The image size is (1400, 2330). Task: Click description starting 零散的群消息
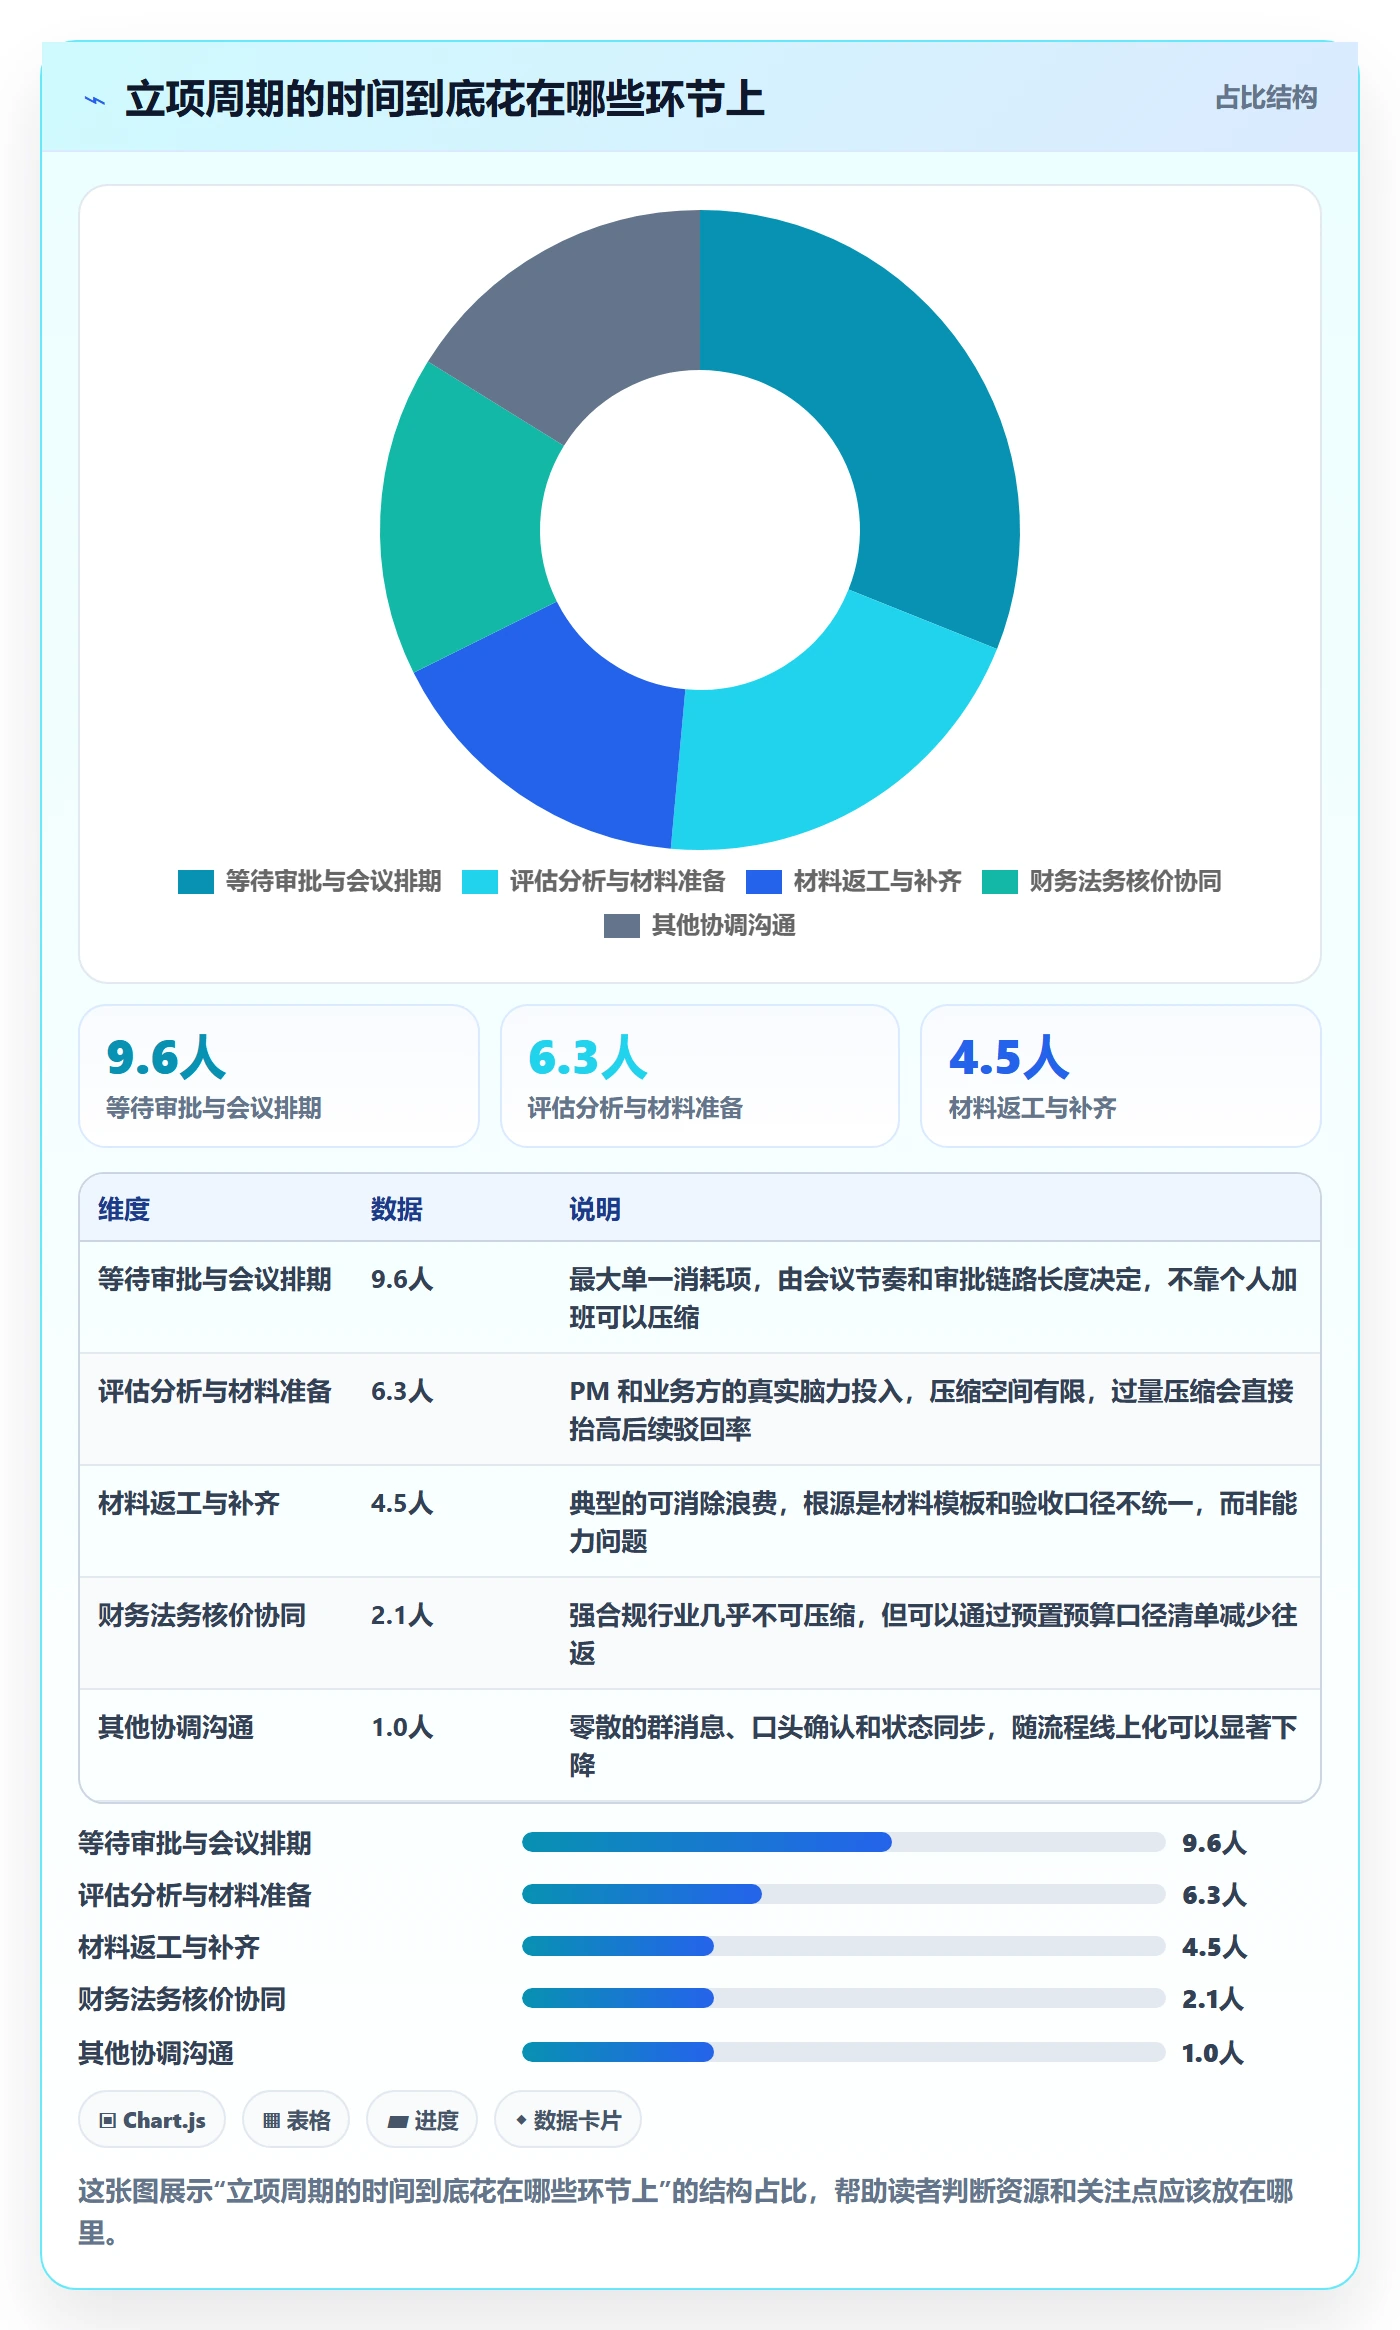(x=933, y=1746)
